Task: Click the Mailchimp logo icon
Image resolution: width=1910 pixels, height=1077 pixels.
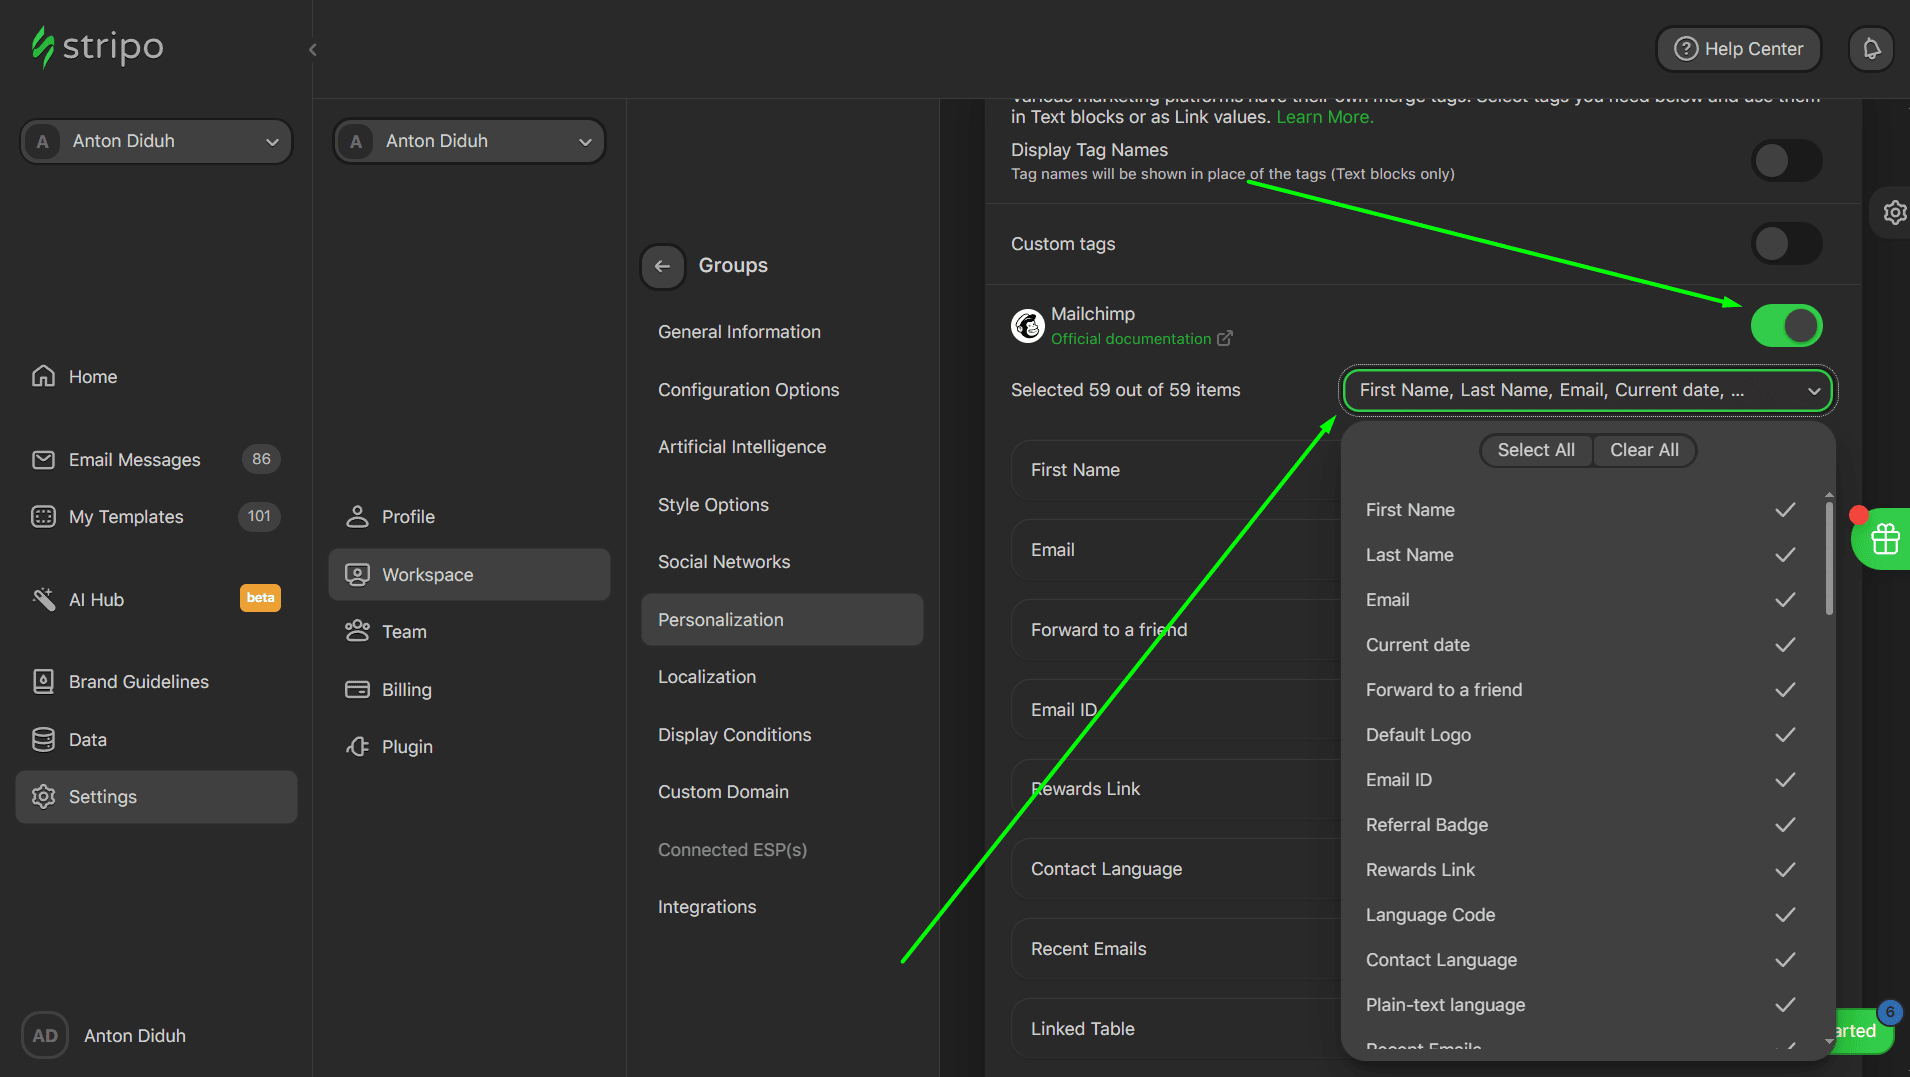Action: point(1027,325)
